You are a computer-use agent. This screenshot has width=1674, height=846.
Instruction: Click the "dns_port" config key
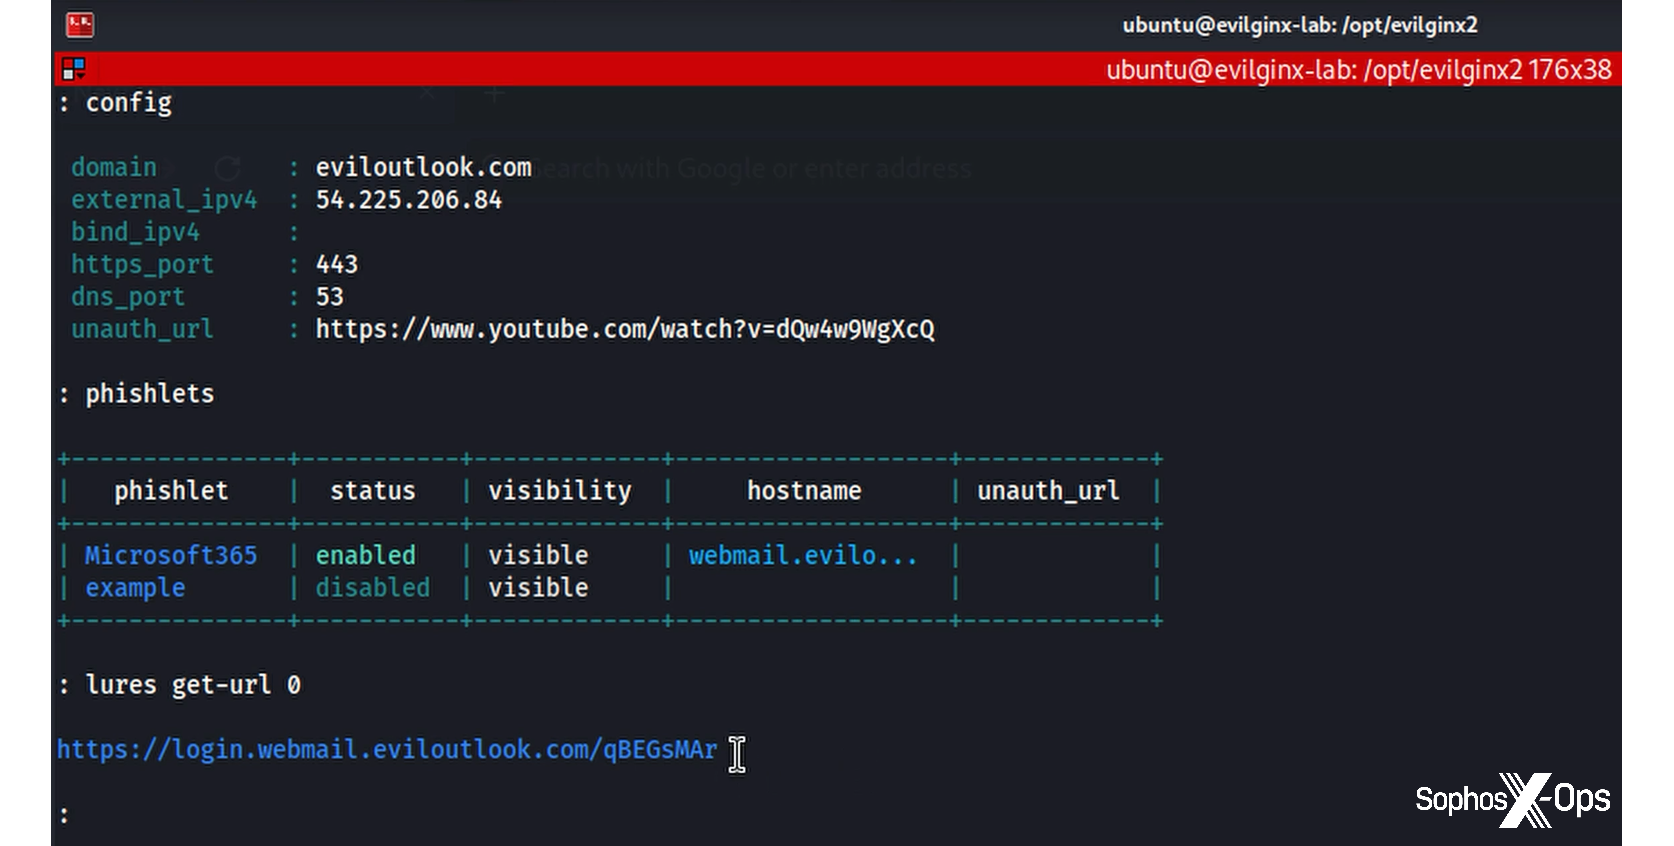pyautogui.click(x=128, y=297)
